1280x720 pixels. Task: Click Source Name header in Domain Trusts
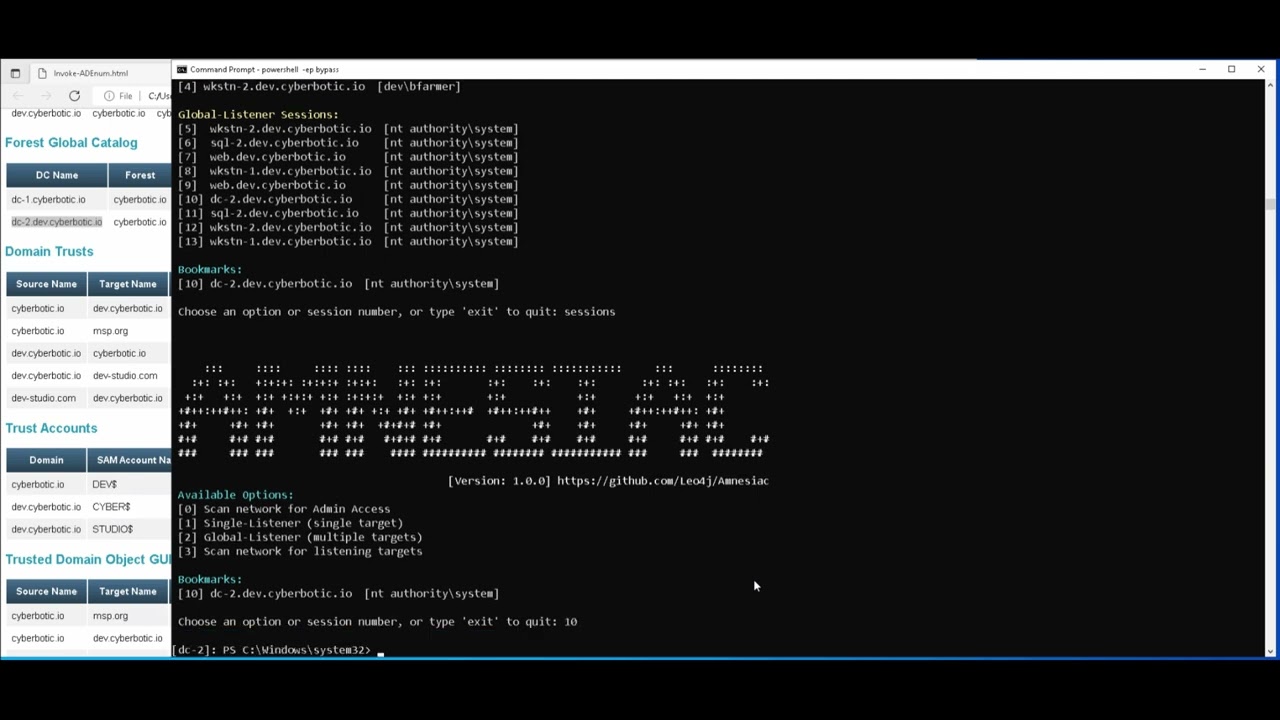[x=46, y=284]
